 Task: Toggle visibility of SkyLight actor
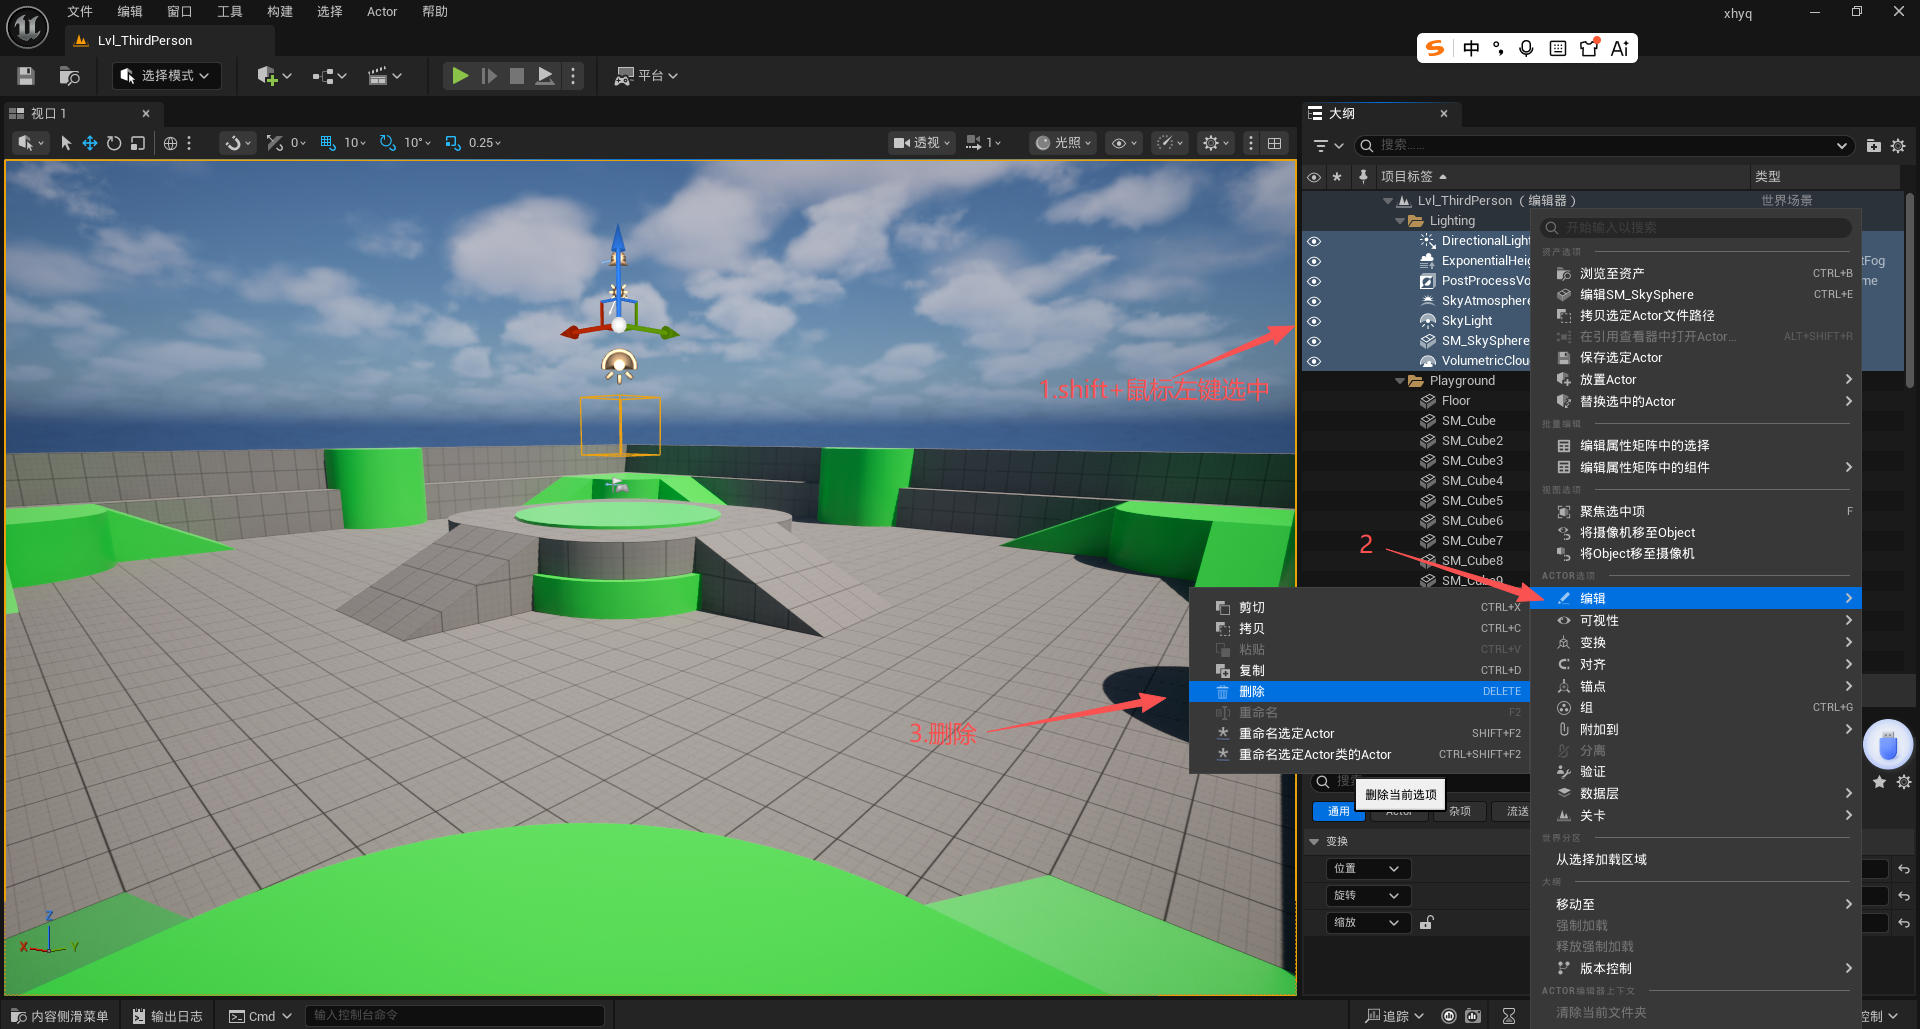(x=1314, y=321)
